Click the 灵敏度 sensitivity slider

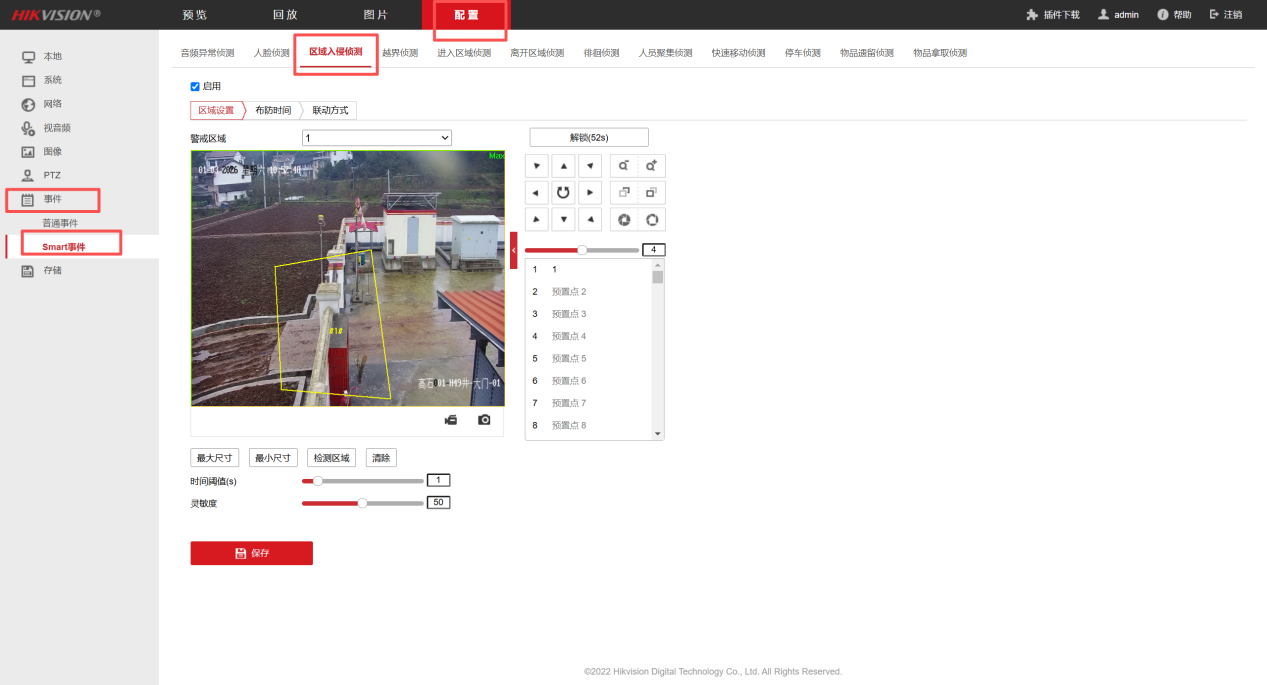(x=362, y=503)
